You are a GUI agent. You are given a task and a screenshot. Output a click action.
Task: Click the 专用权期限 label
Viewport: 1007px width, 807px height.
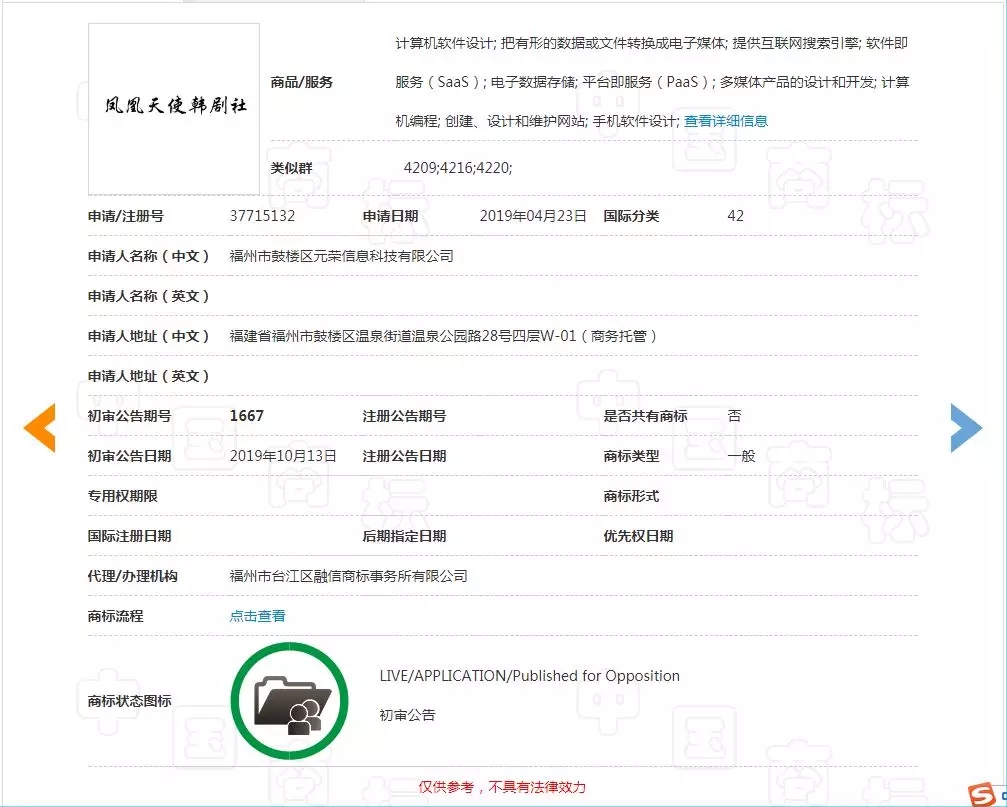click(123, 496)
